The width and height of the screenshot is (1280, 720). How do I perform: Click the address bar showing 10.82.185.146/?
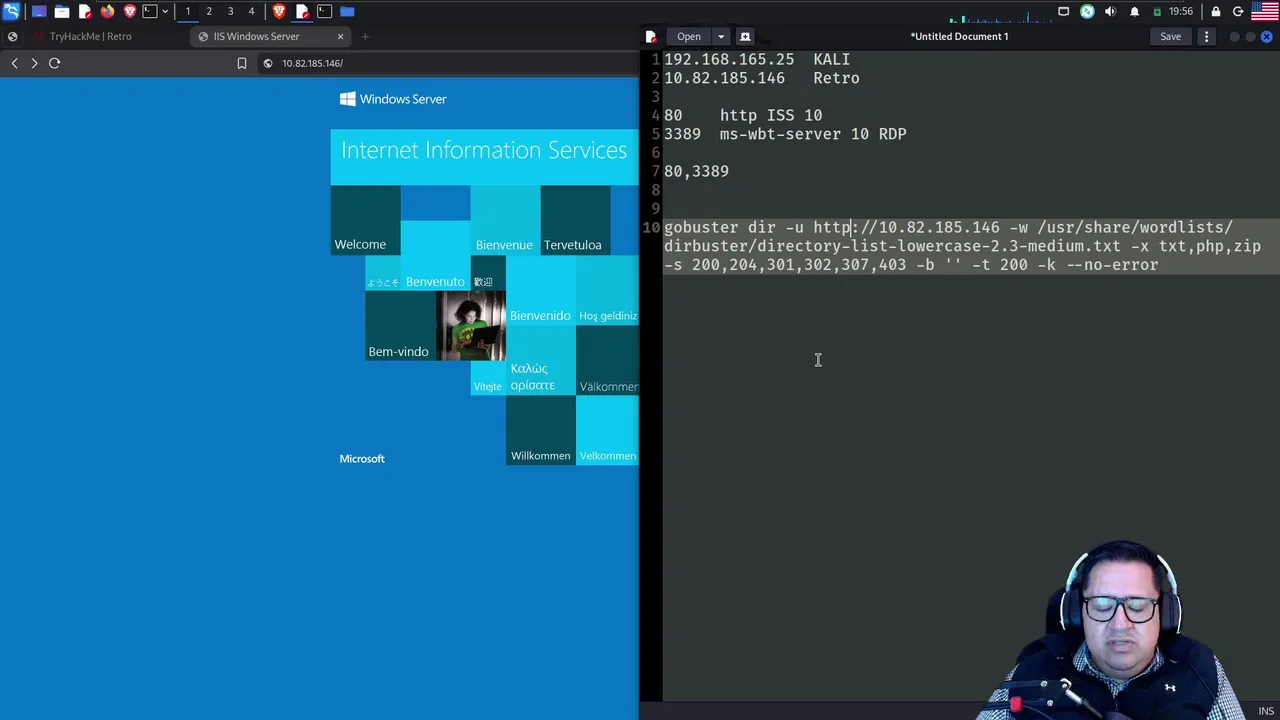pos(450,63)
